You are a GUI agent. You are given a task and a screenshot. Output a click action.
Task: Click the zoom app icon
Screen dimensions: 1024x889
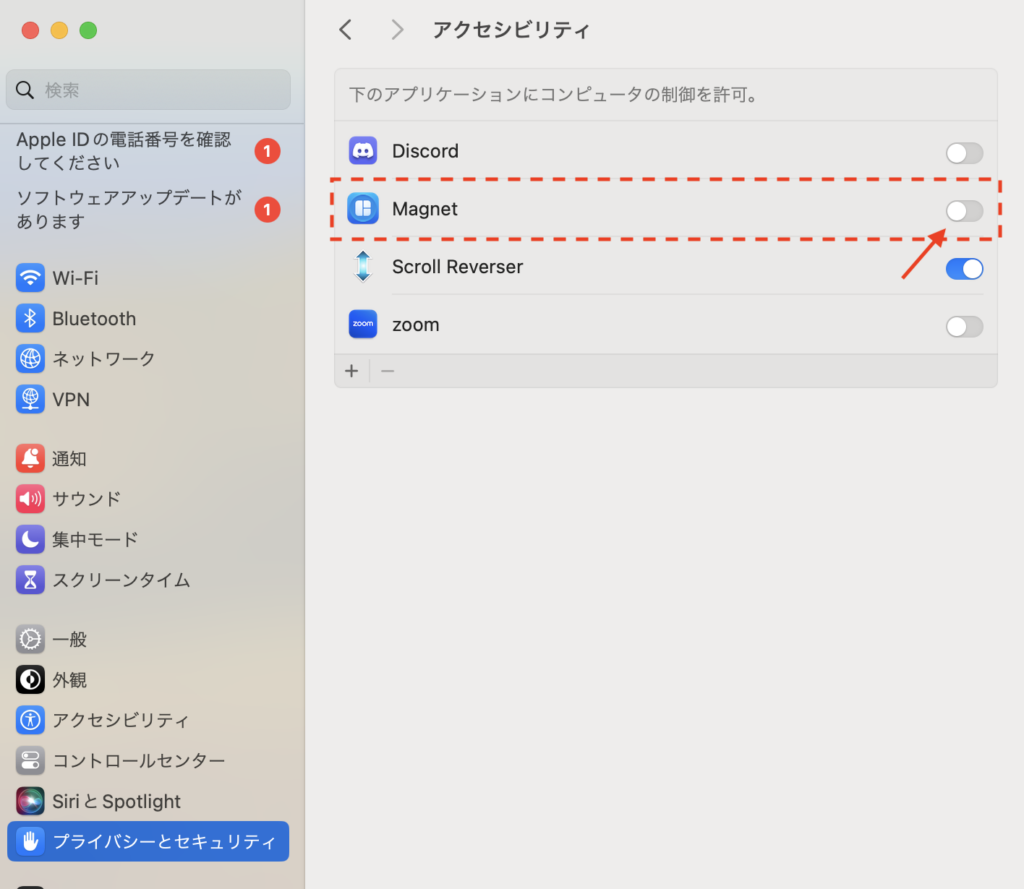[x=362, y=325]
